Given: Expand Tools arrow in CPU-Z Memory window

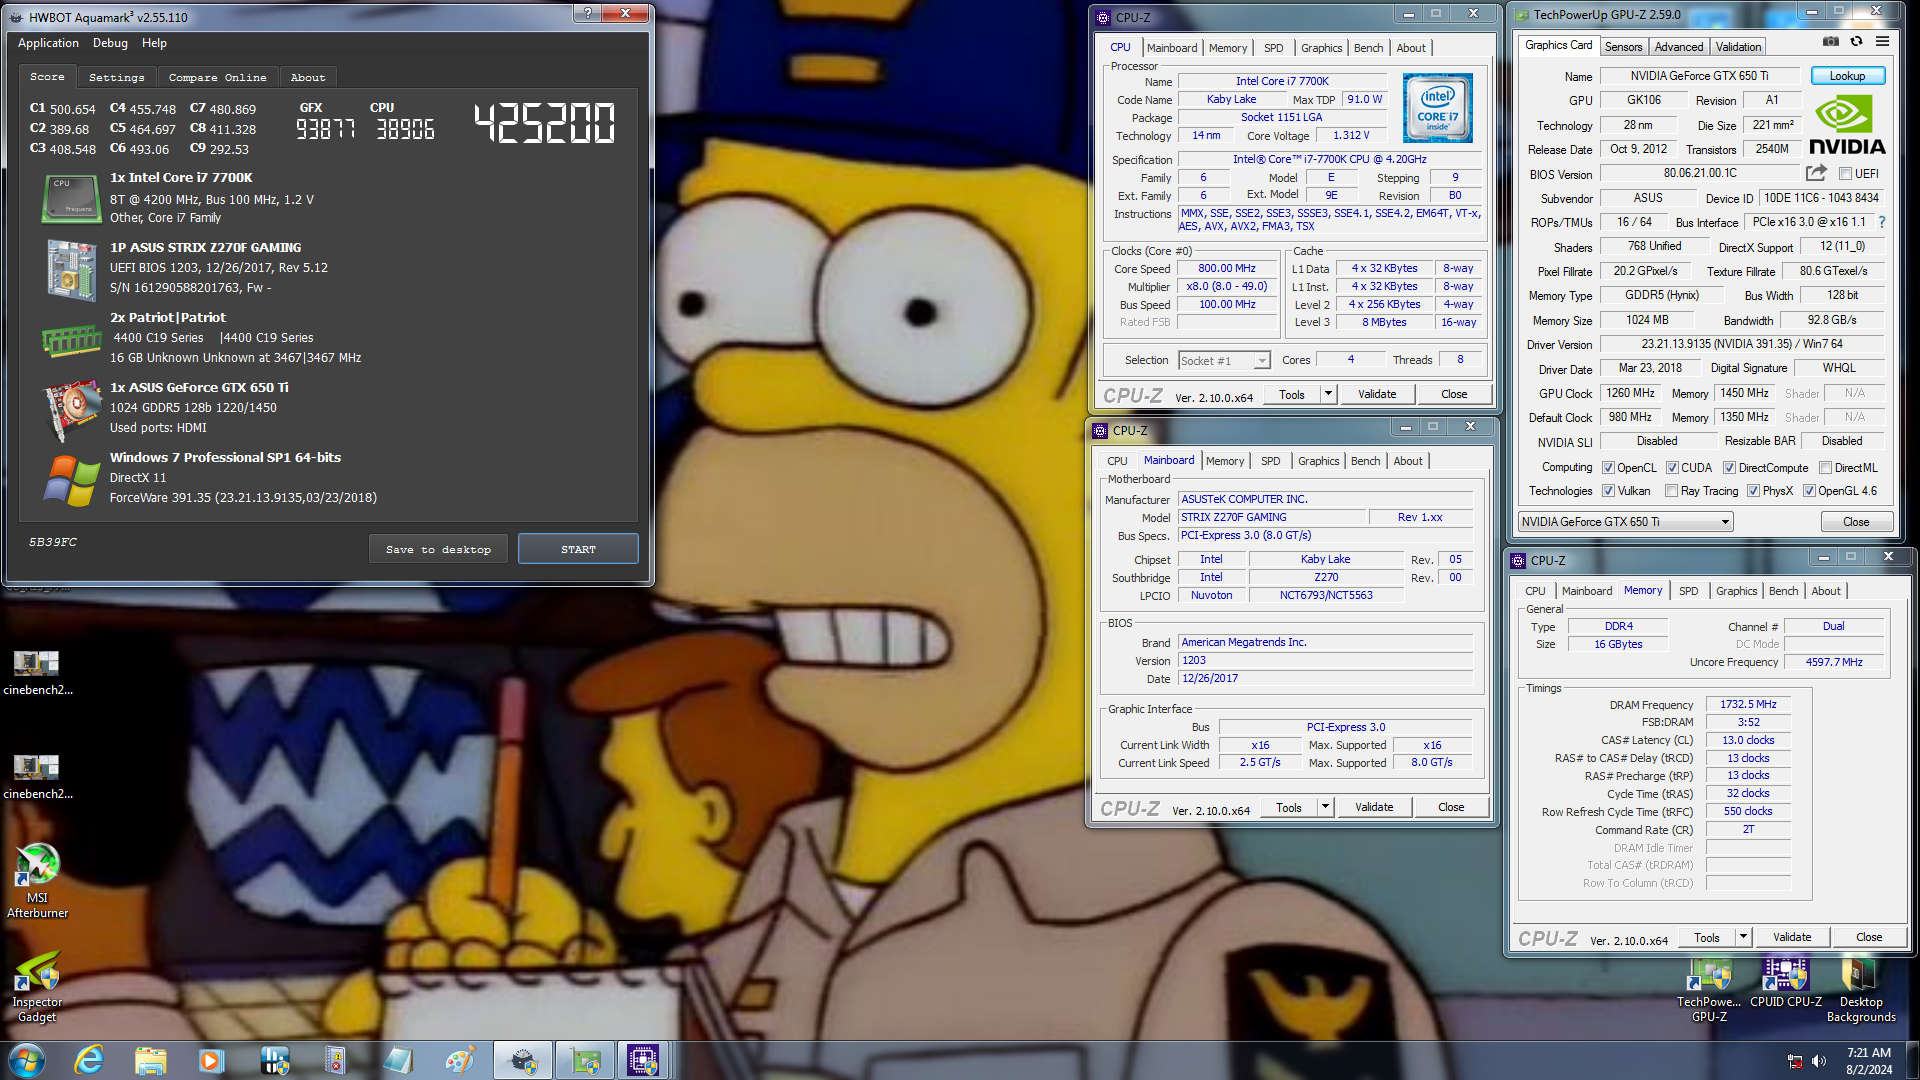Looking at the screenshot, I should tap(1743, 937).
